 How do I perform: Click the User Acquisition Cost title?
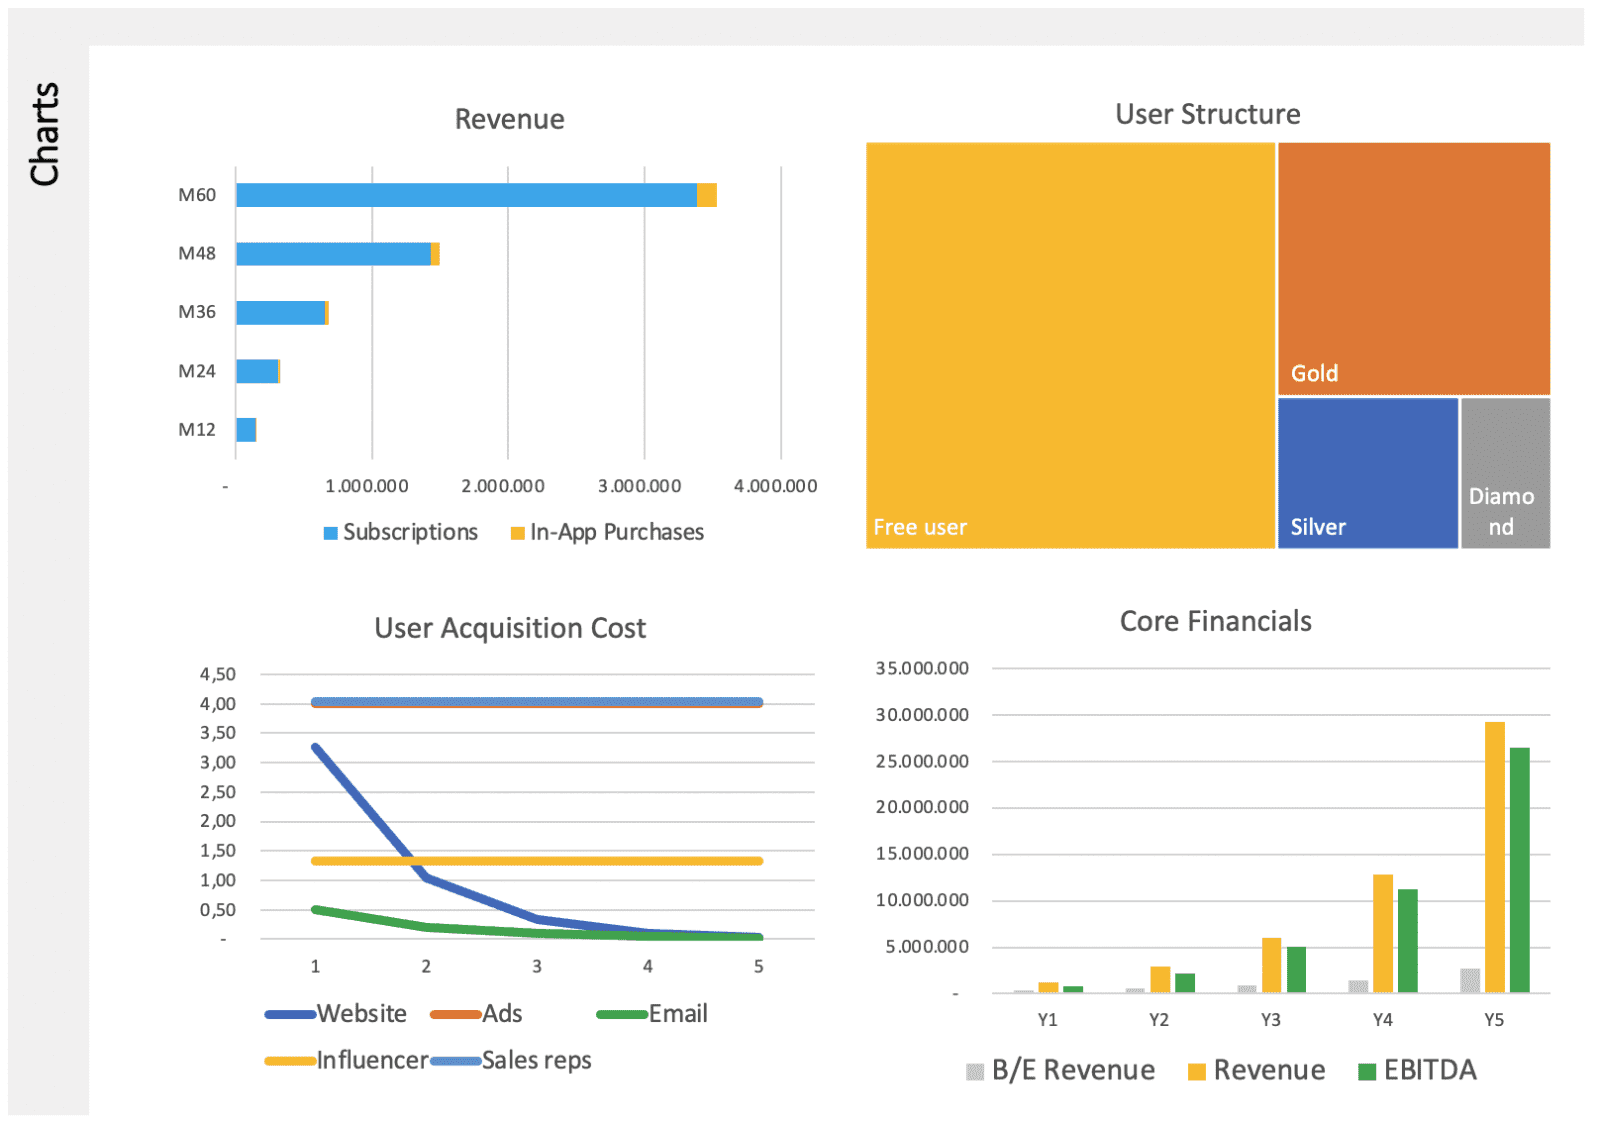(510, 628)
